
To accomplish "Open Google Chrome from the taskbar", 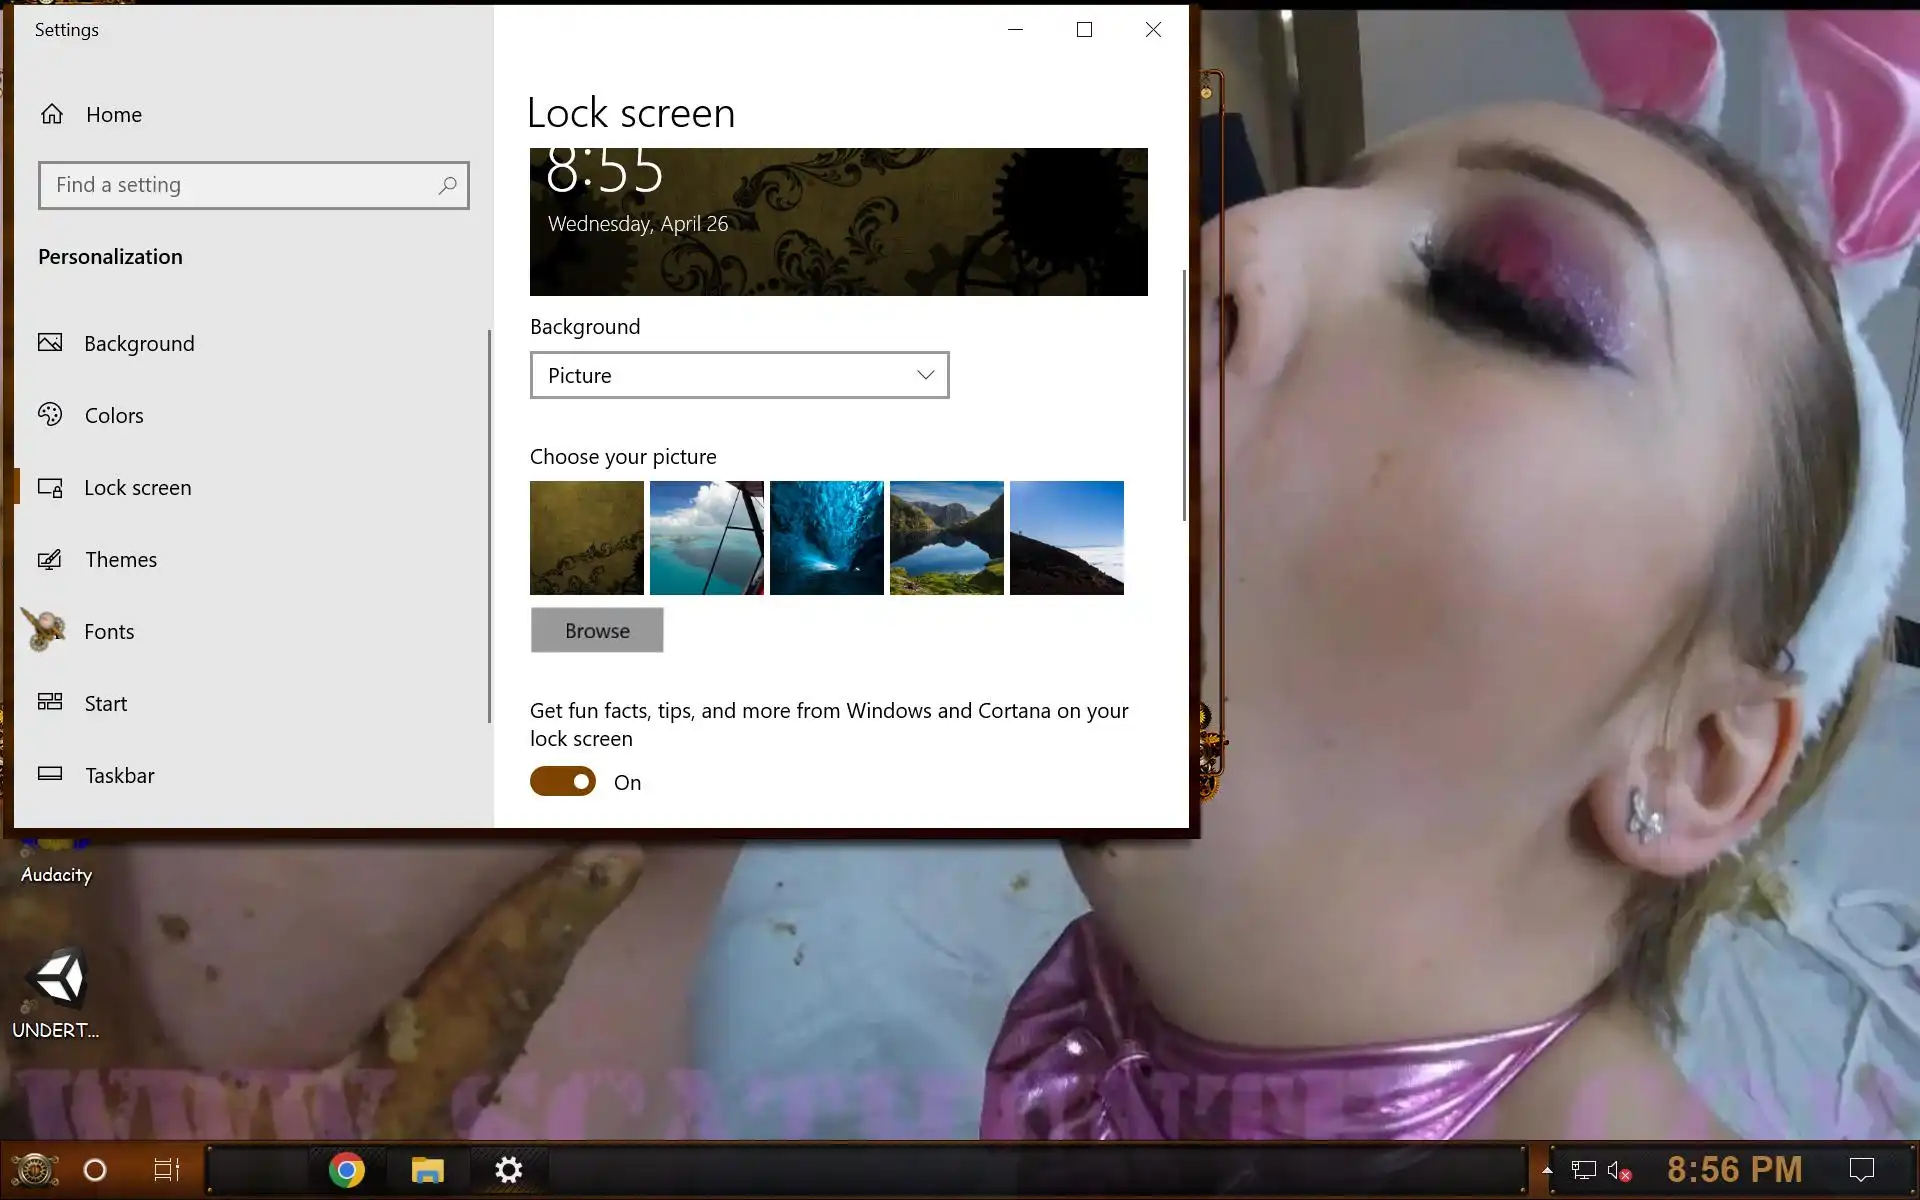I will [347, 1169].
